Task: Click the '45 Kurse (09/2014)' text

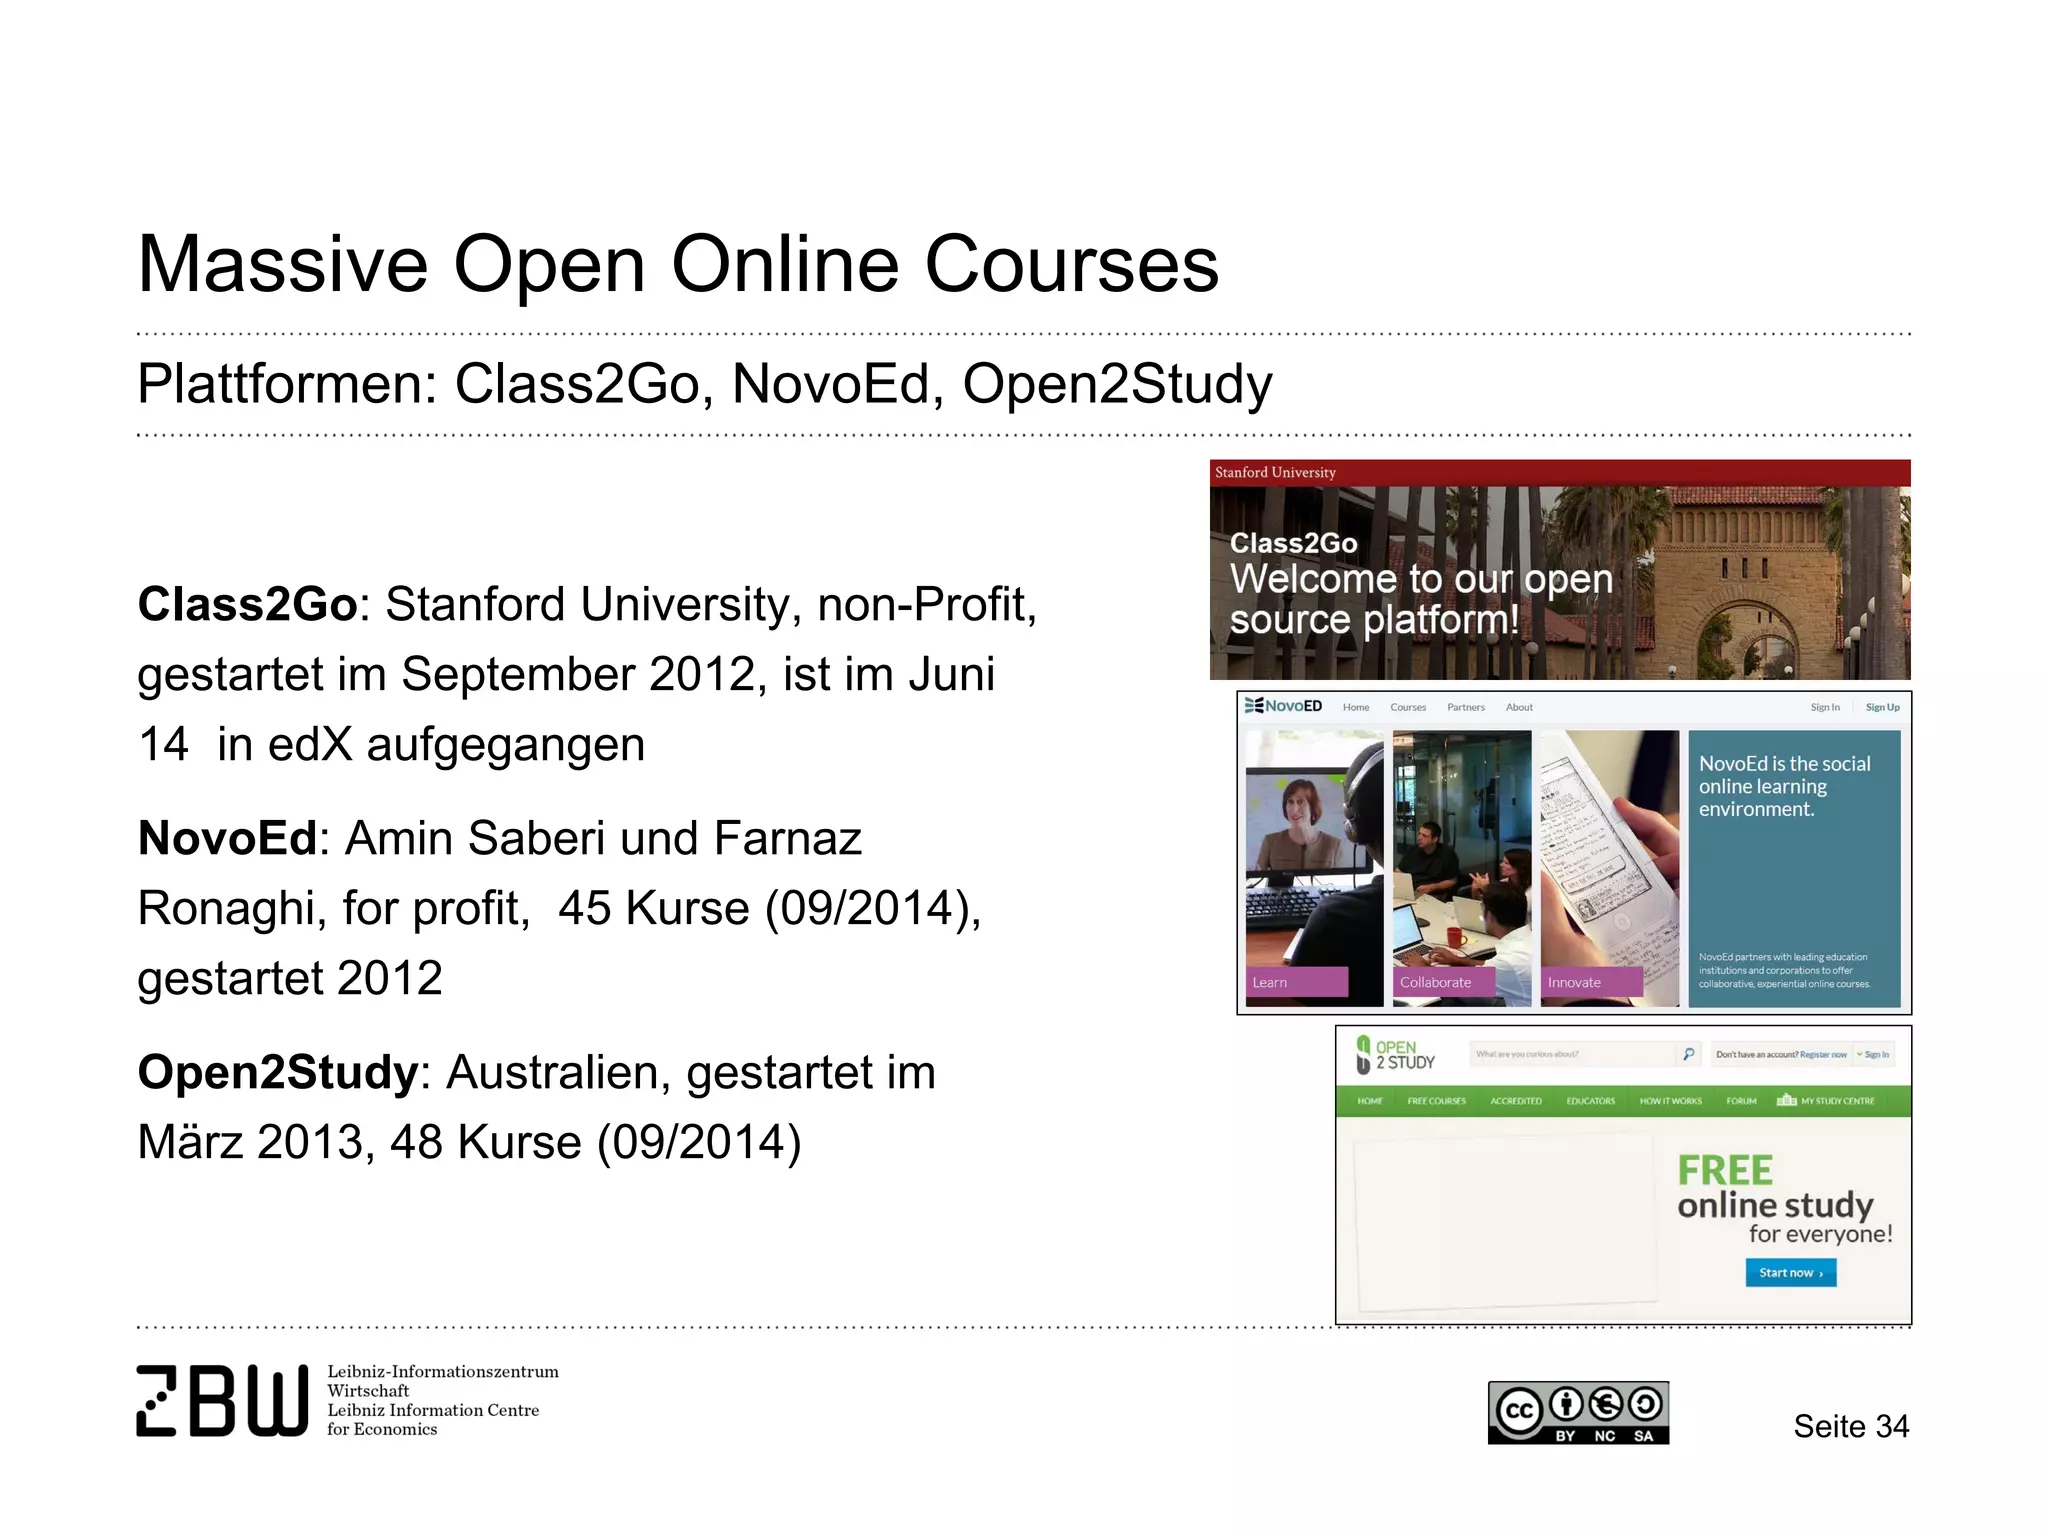Action: tap(769, 908)
